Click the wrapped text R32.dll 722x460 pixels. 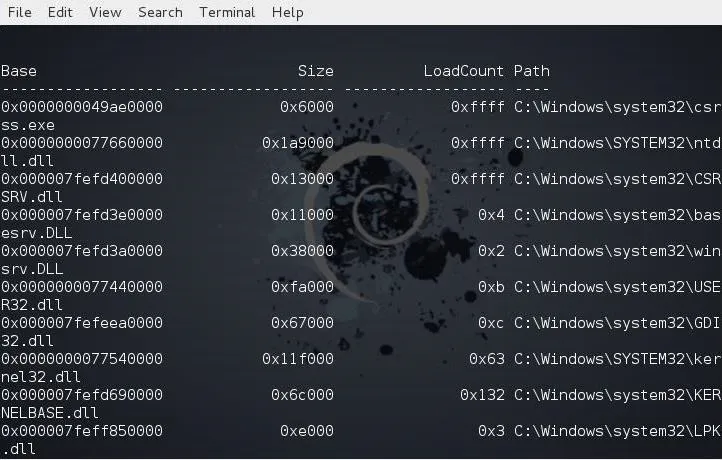click(32, 305)
